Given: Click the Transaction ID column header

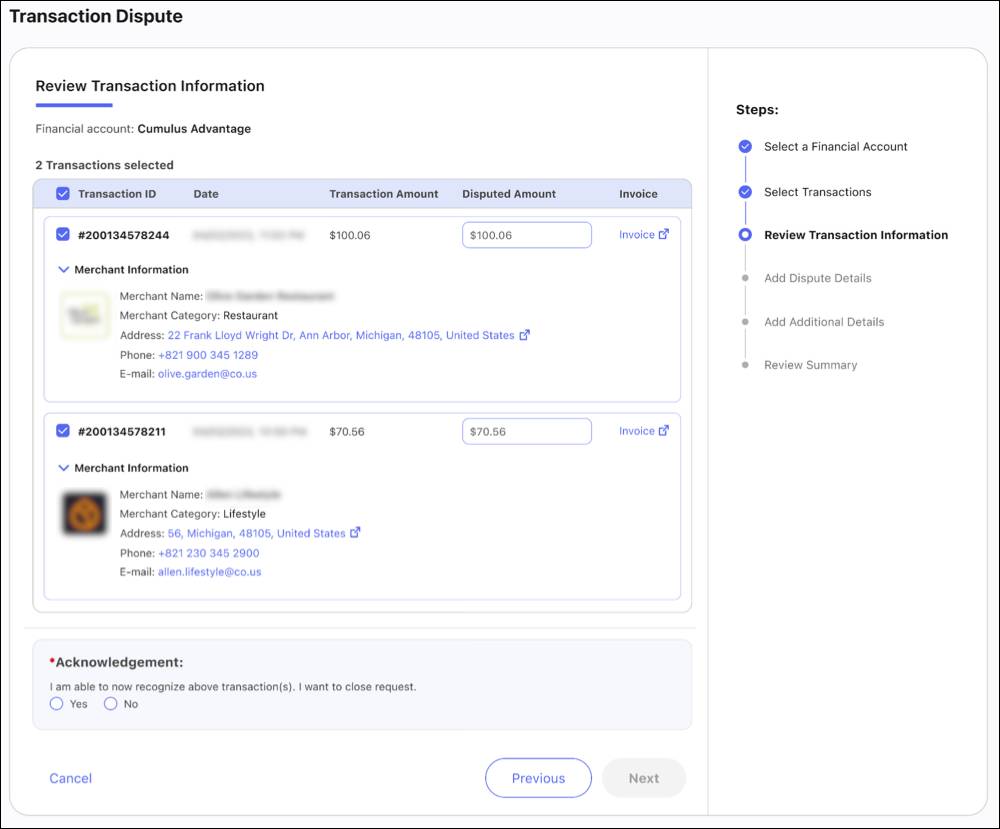Looking at the screenshot, I should pos(117,194).
